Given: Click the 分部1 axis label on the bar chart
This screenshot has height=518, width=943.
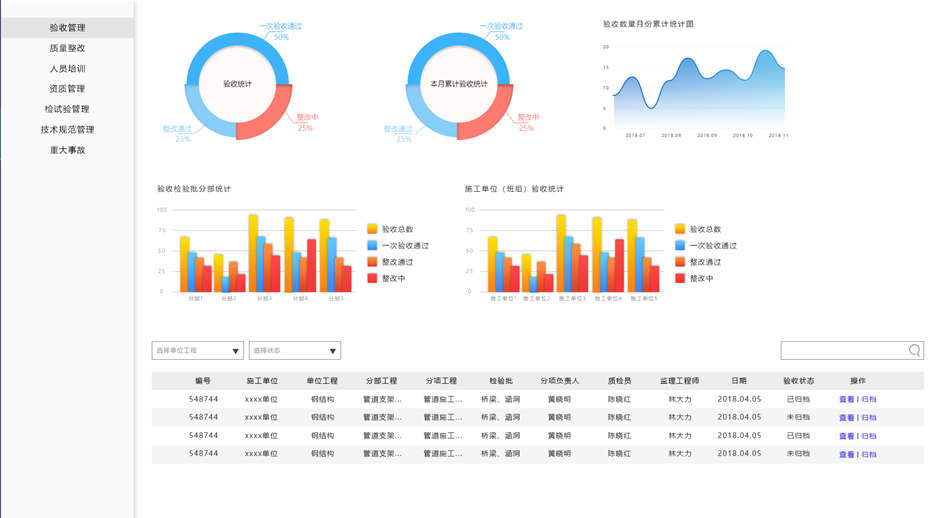Looking at the screenshot, I should coord(195,298).
